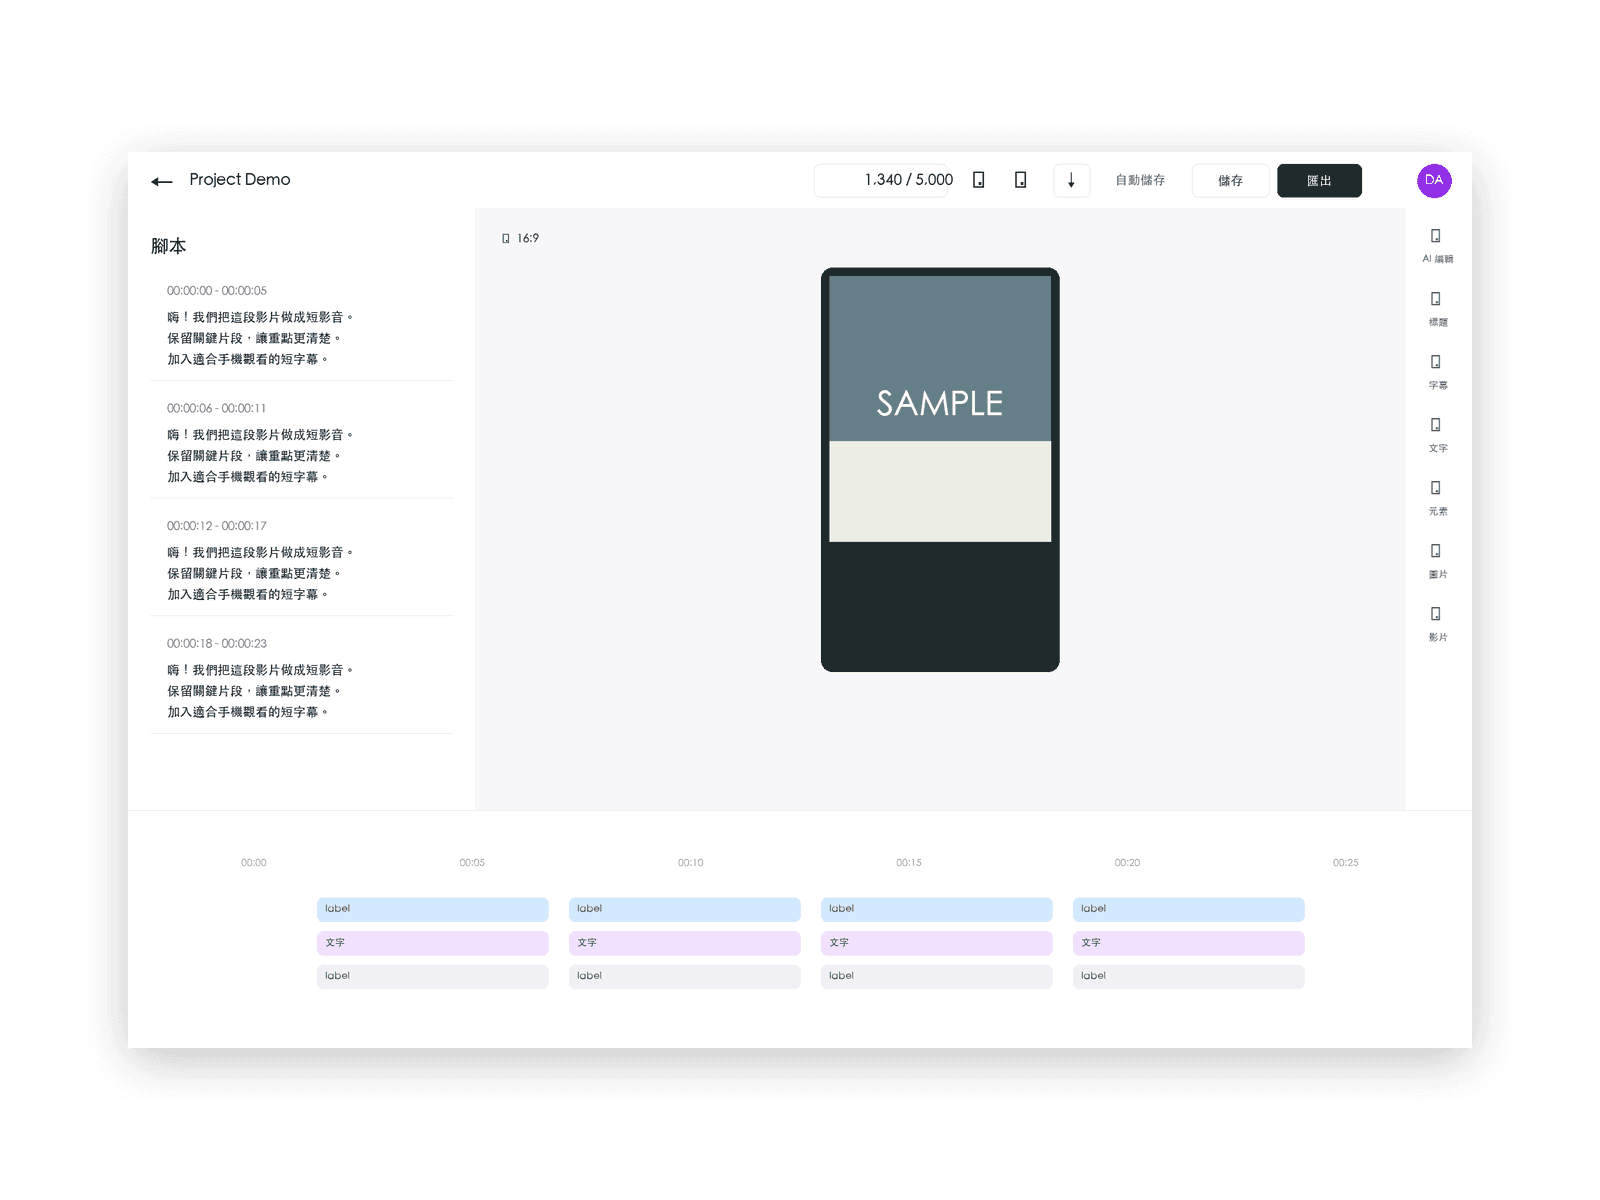Screen dimensions: 1600x1200
Task: Go back using the arrow beside Project Demo
Action: click(162, 181)
